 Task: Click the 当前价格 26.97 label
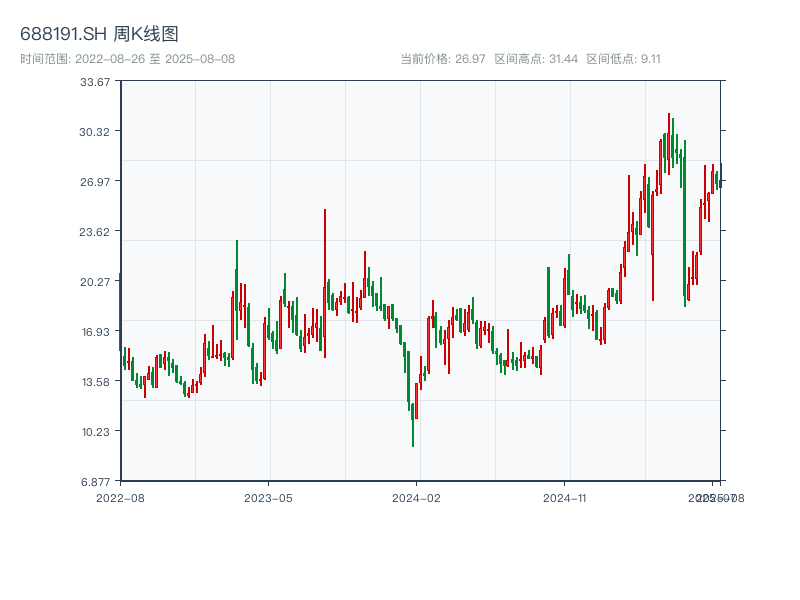point(443,59)
